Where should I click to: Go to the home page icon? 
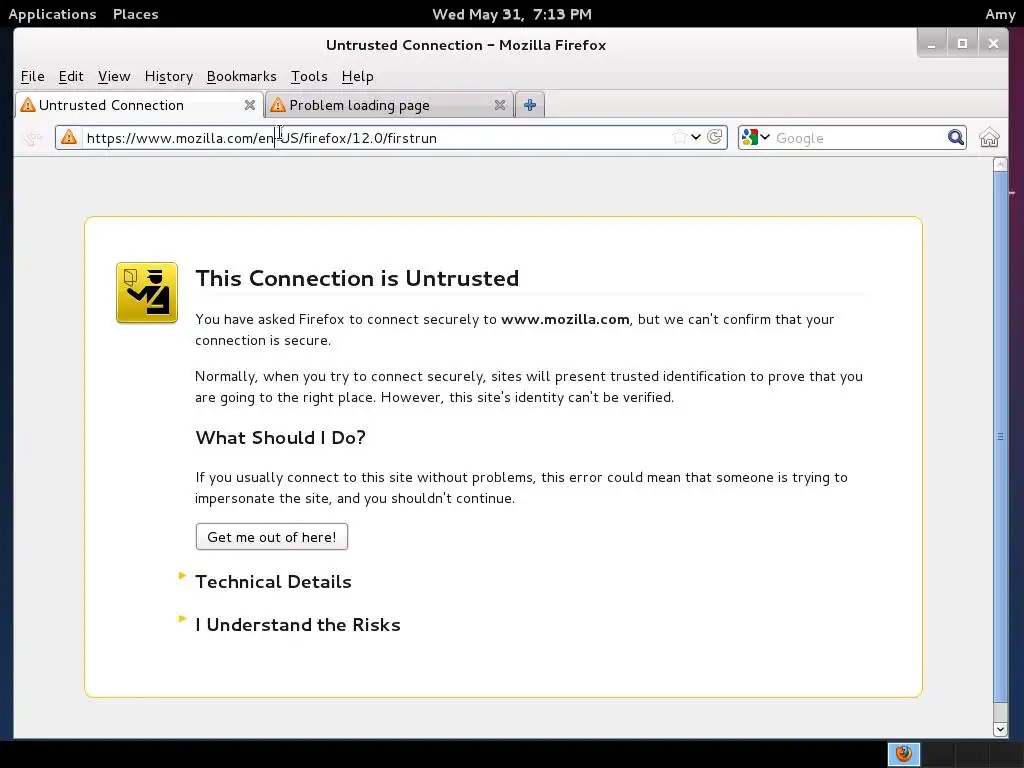(x=989, y=138)
